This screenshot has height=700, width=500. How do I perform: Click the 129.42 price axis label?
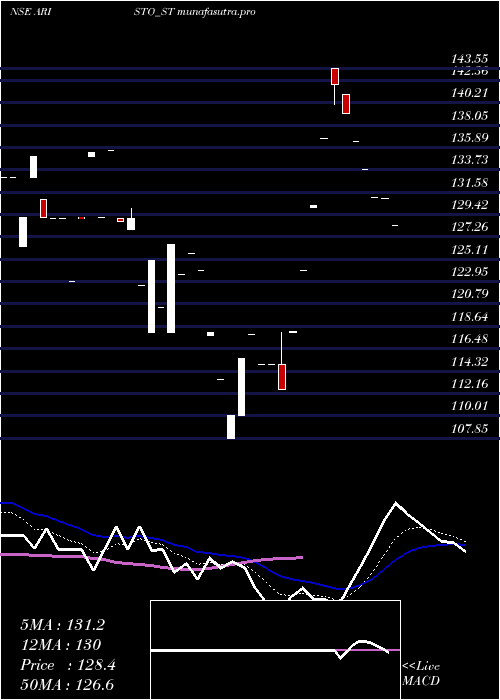point(469,205)
